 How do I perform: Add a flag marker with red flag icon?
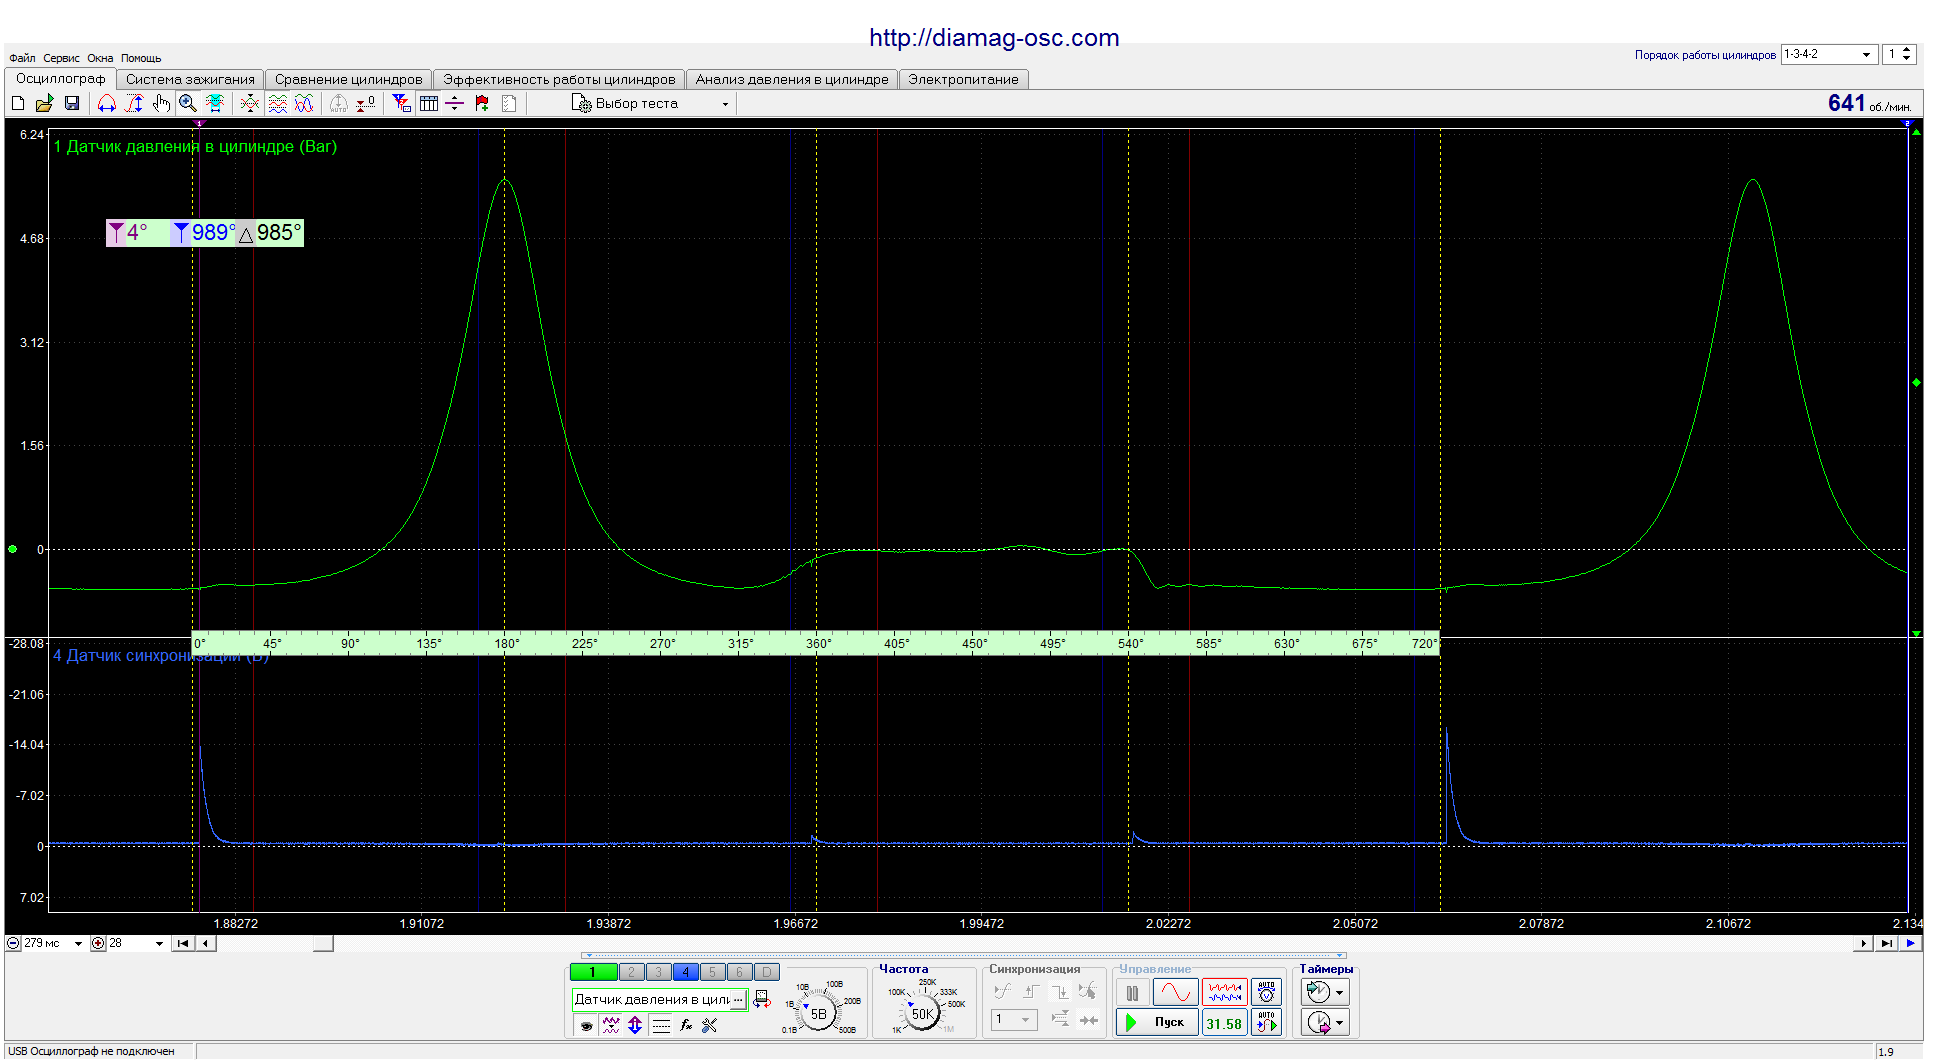[x=482, y=103]
